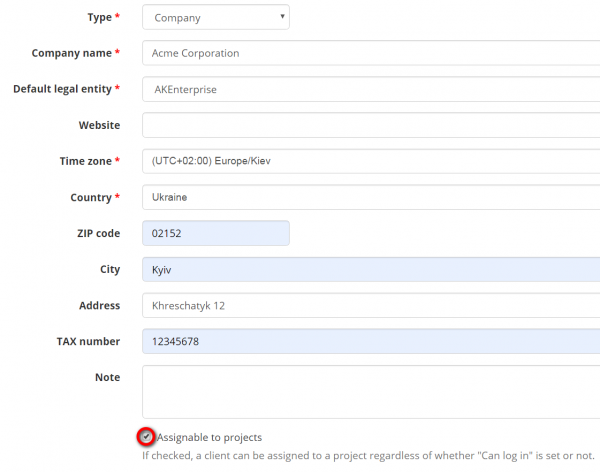The image size is (600, 472).
Task: Open the Type dropdown showing Company
Action: 215,17
